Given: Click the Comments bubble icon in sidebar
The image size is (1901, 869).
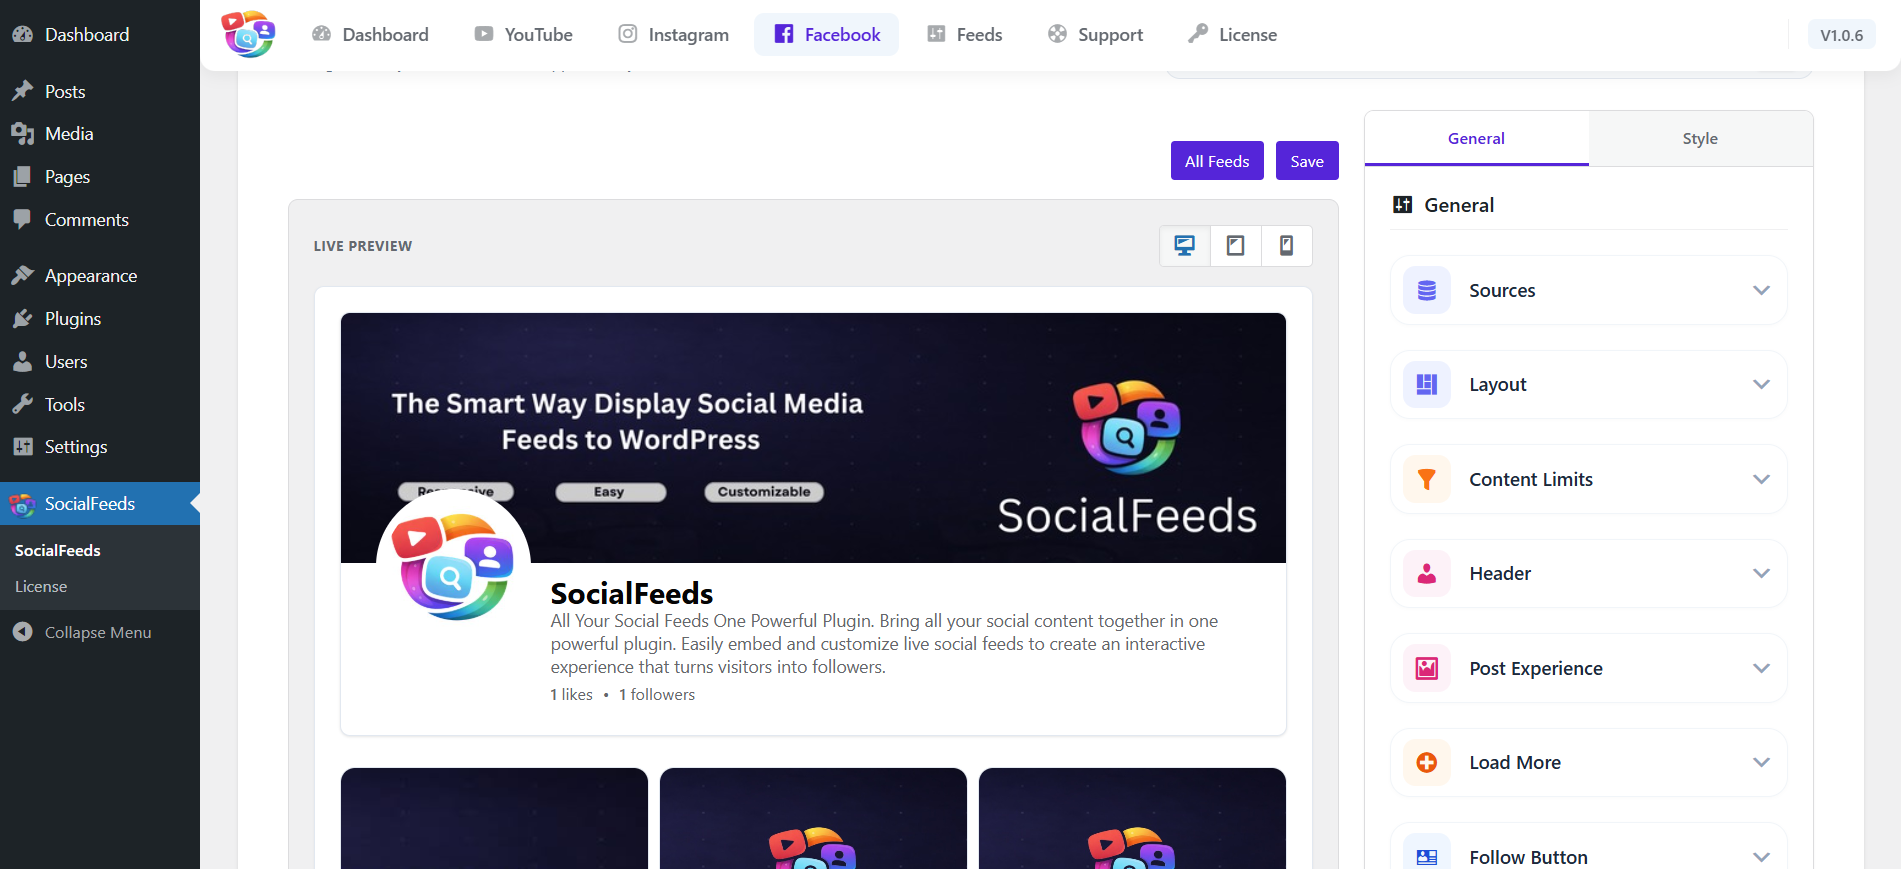Looking at the screenshot, I should (x=22, y=219).
